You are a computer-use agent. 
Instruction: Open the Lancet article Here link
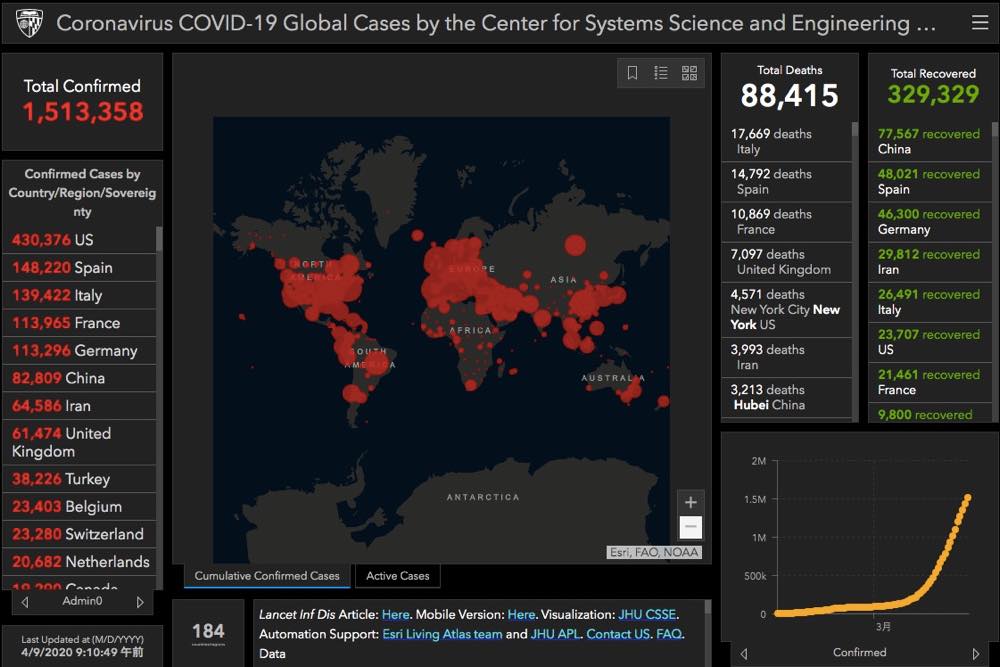395,615
